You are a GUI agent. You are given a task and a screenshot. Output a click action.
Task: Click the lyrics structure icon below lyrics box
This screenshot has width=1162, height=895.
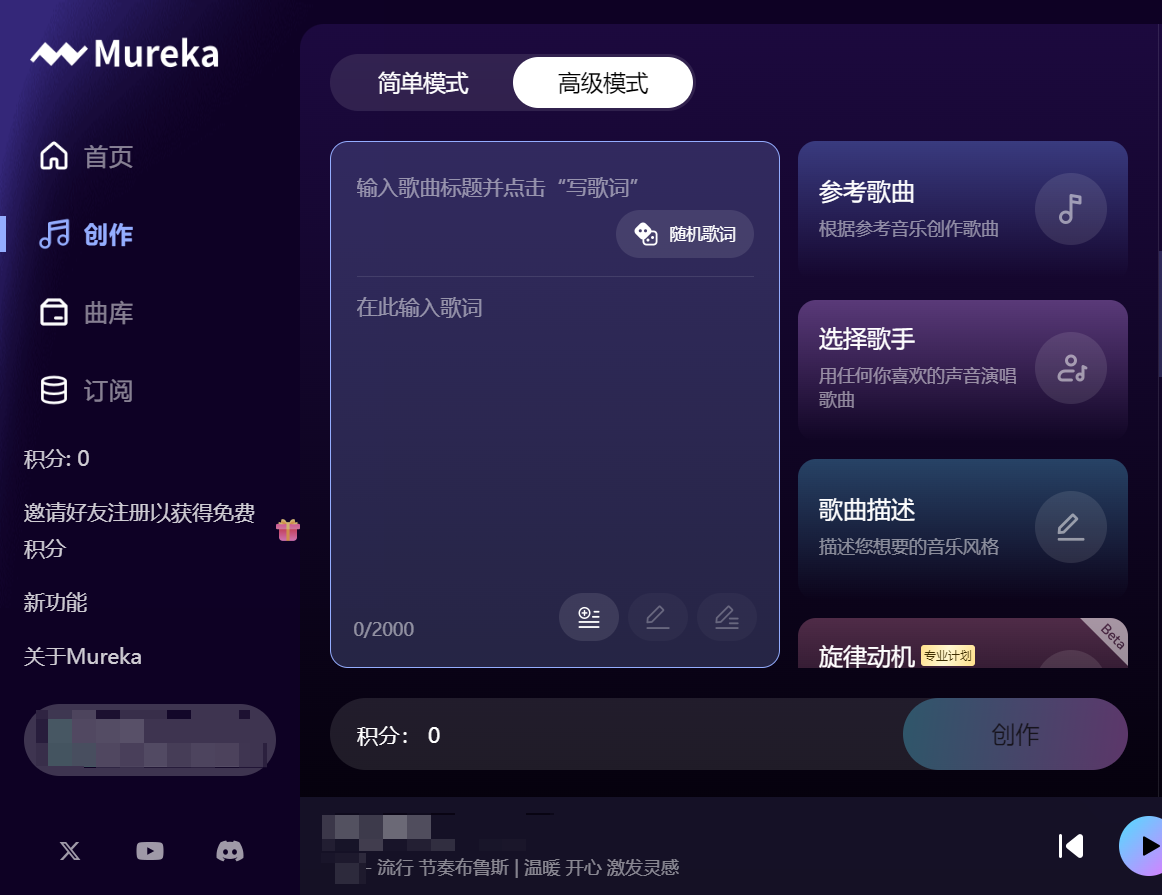pos(588,616)
